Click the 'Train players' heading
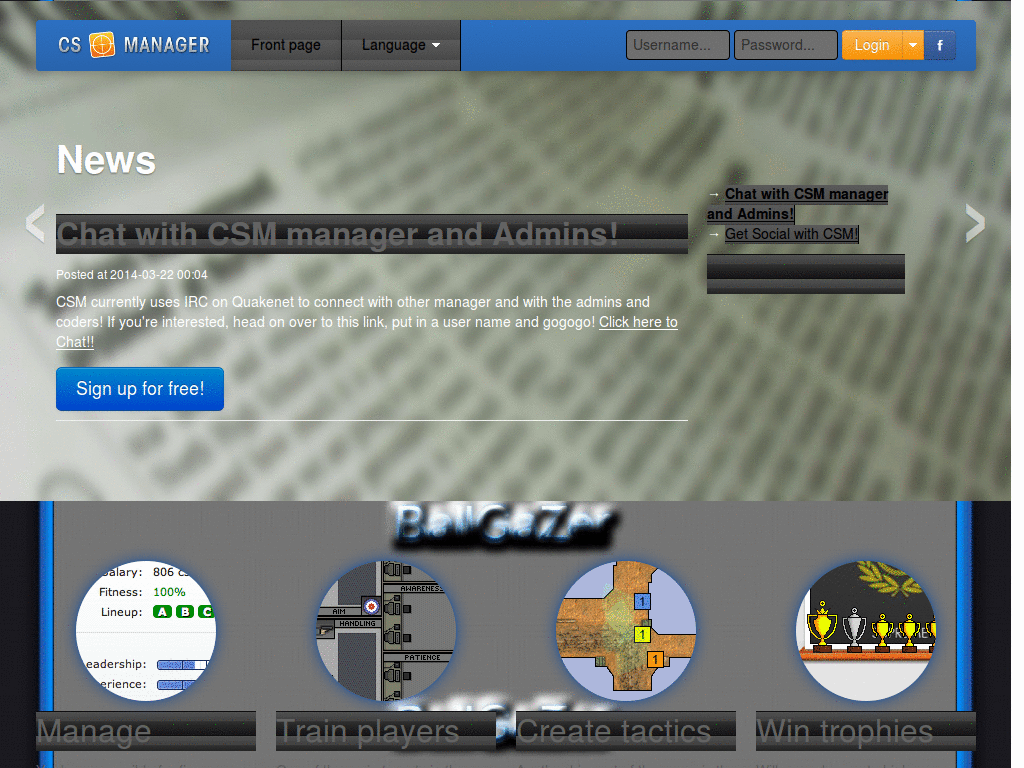 tap(368, 731)
